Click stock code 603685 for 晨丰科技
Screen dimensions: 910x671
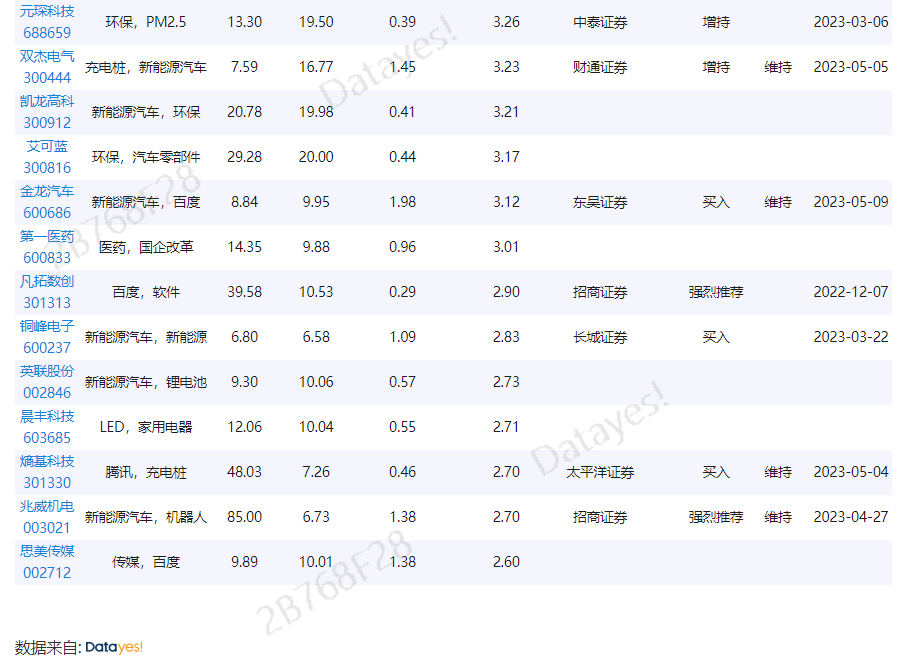(47, 438)
